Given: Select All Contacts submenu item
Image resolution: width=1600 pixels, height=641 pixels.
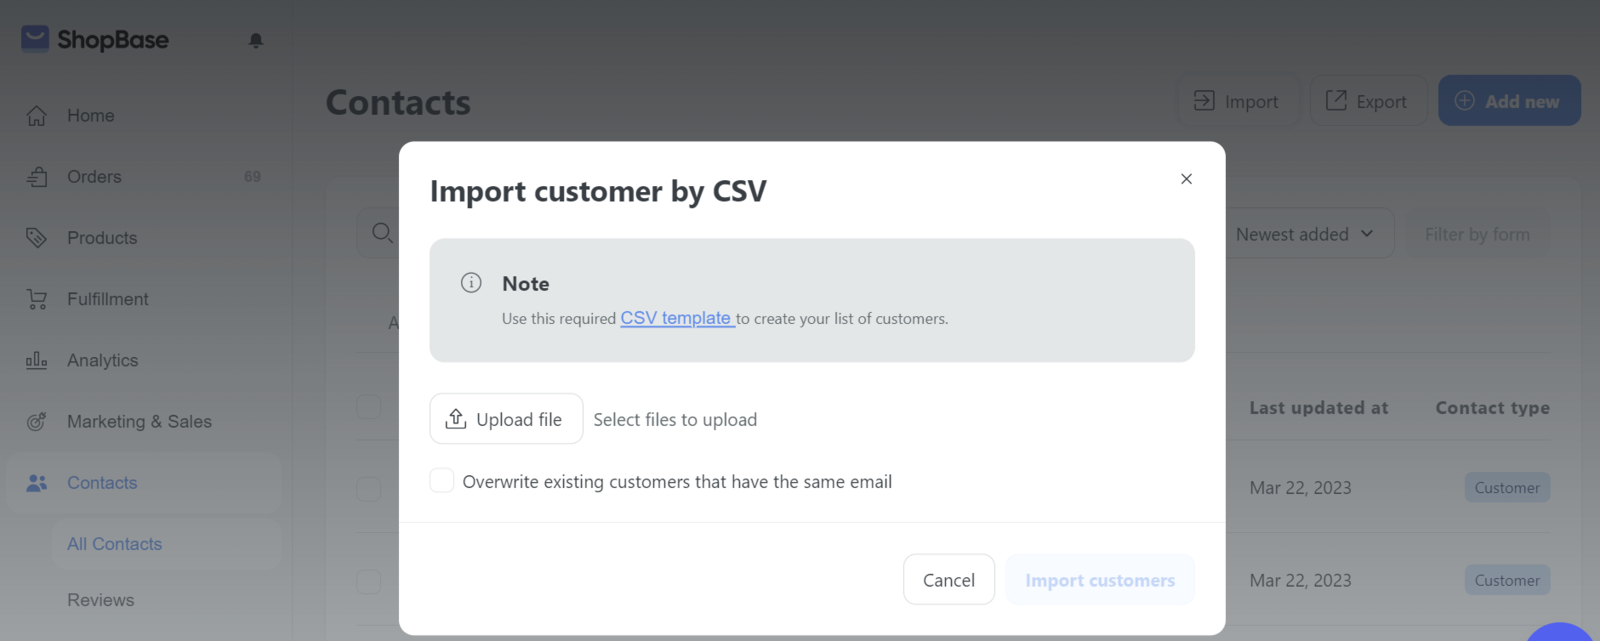Looking at the screenshot, I should pos(114,544).
